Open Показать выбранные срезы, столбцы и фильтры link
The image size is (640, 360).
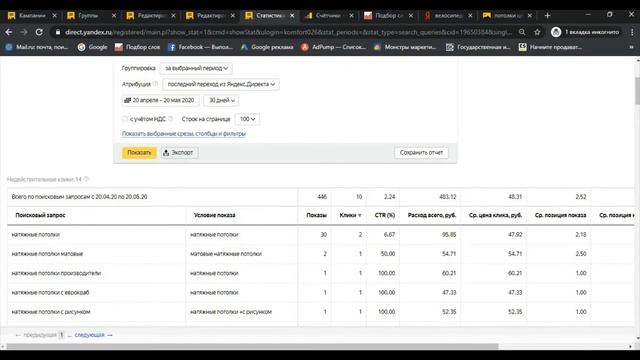184,134
